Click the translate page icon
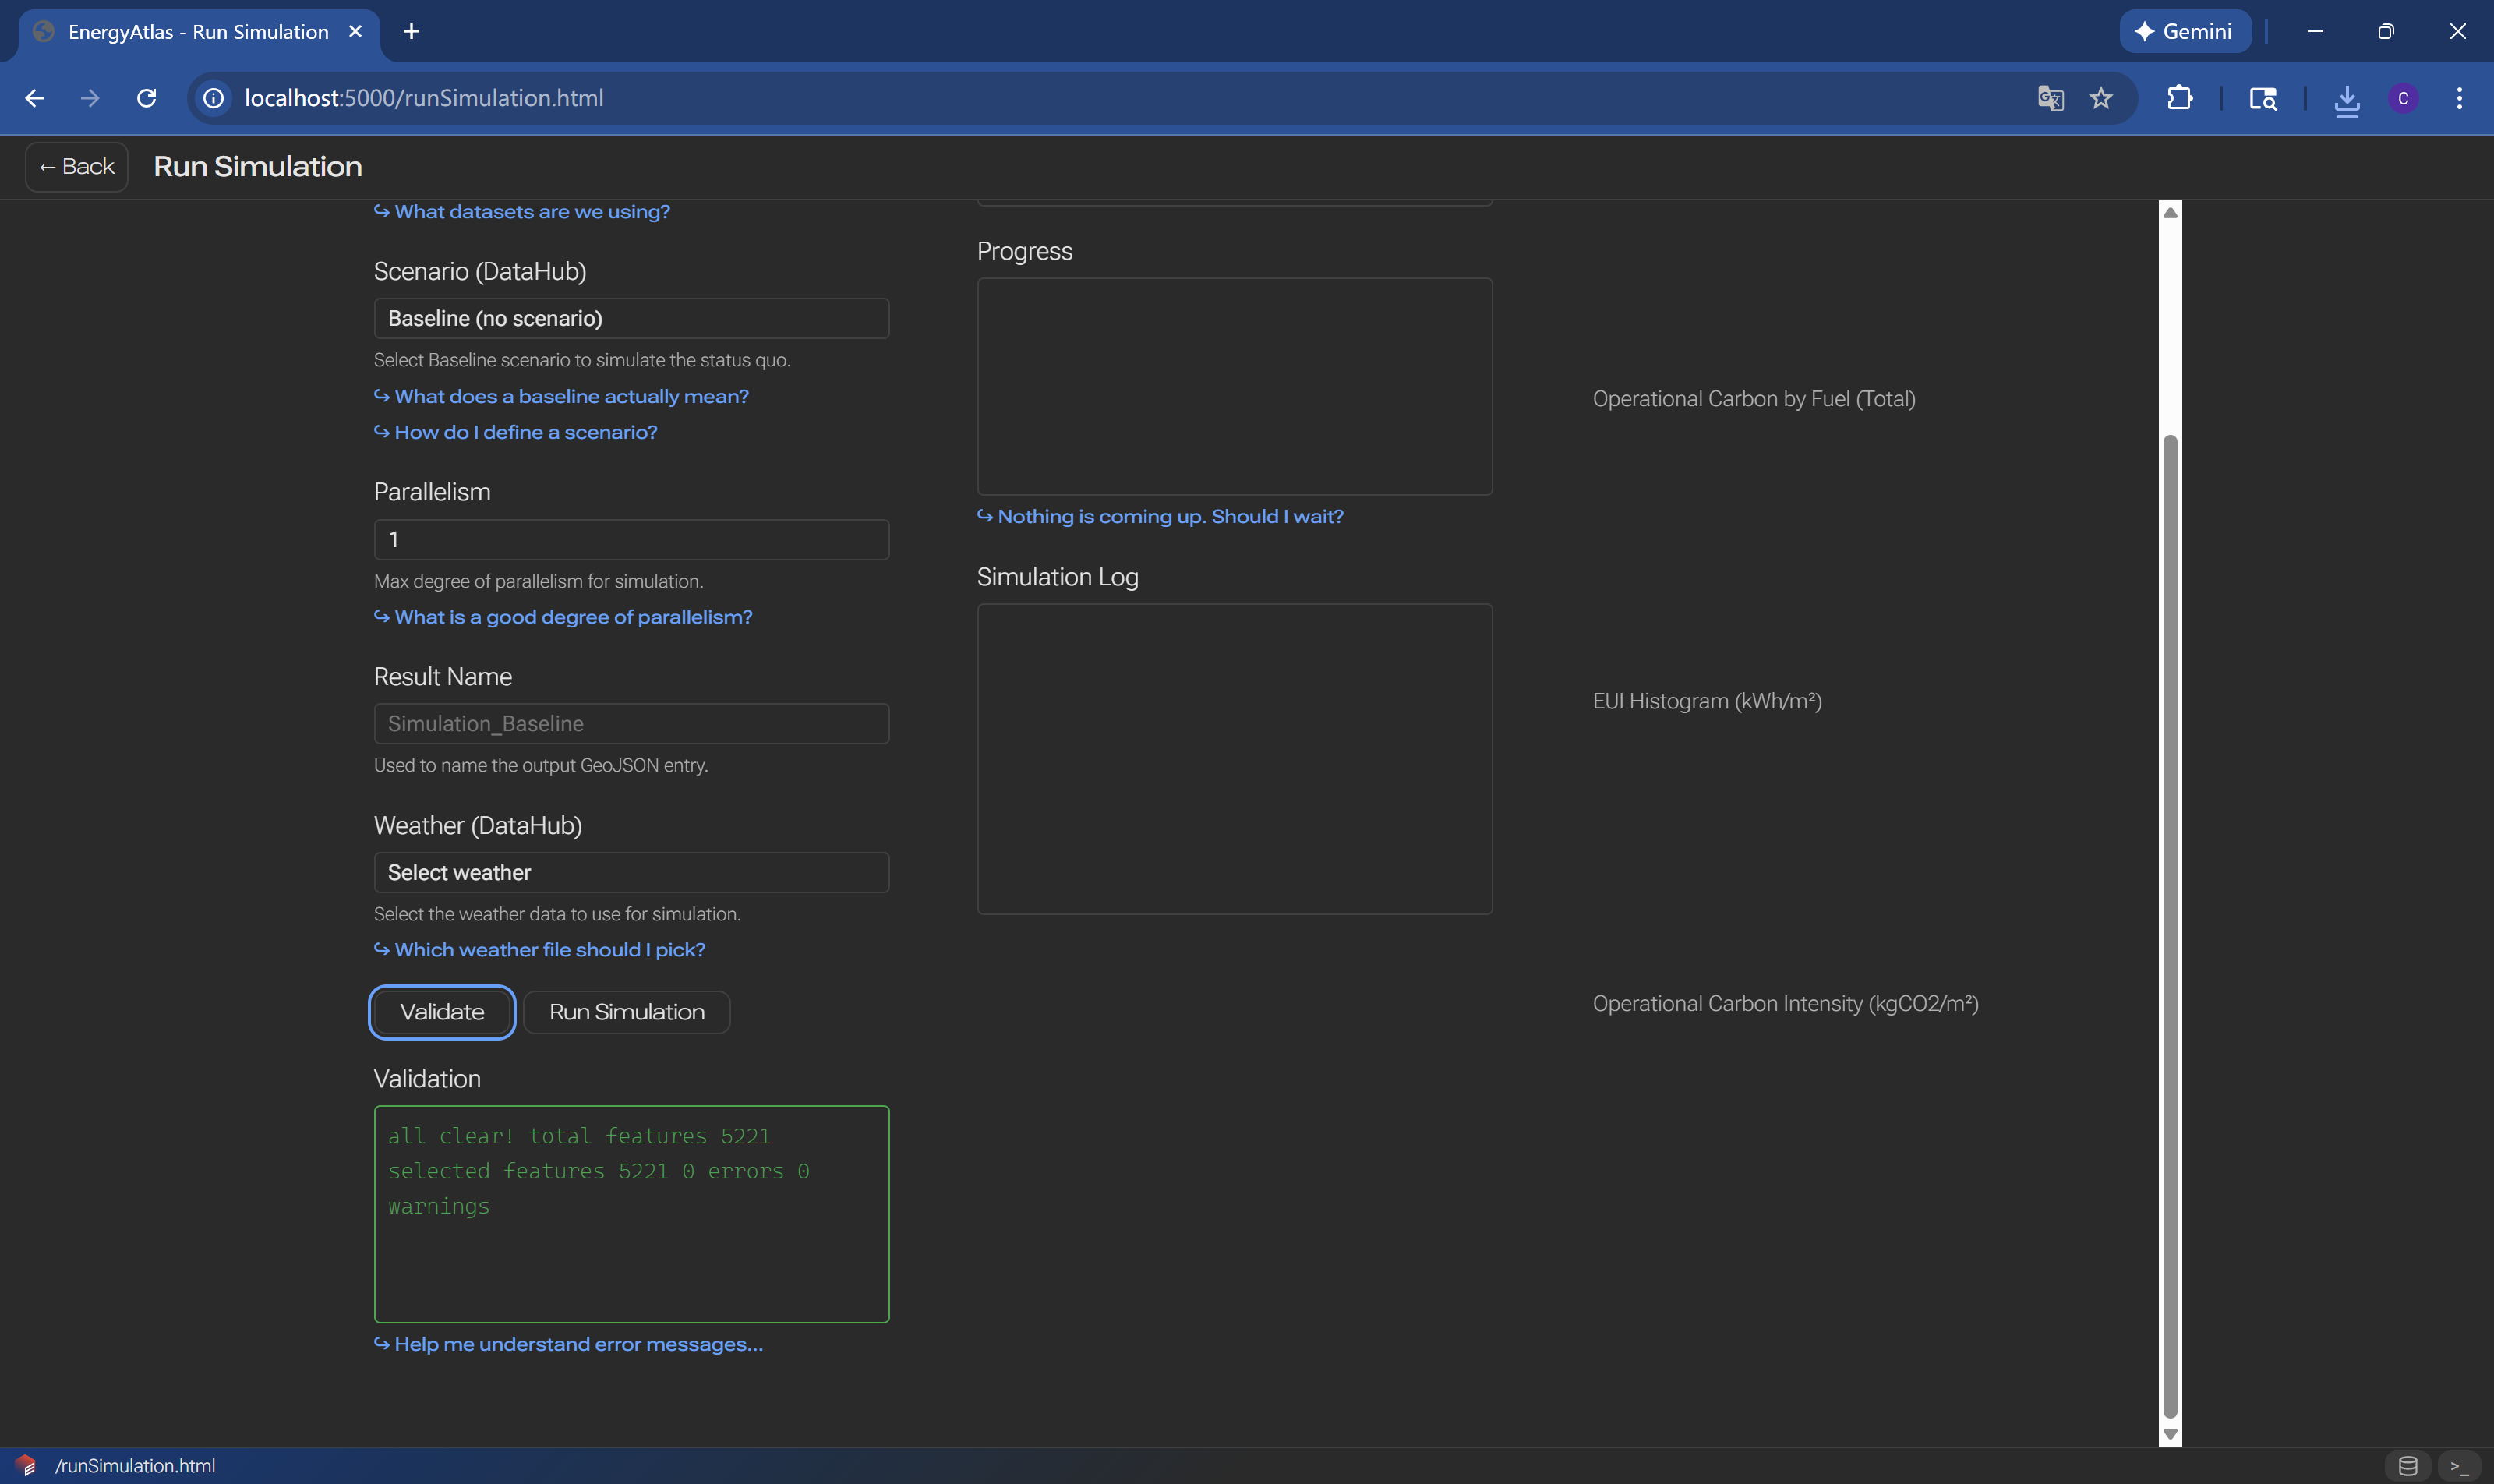This screenshot has height=1484, width=2494. click(2050, 98)
